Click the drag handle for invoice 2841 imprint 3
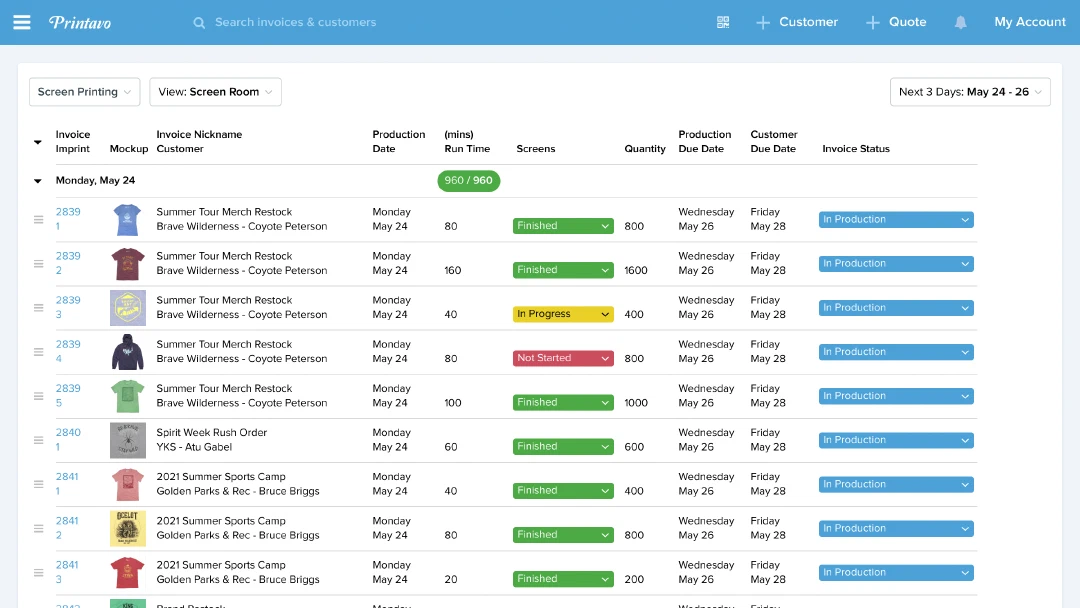This screenshot has width=1080, height=608. (x=39, y=572)
